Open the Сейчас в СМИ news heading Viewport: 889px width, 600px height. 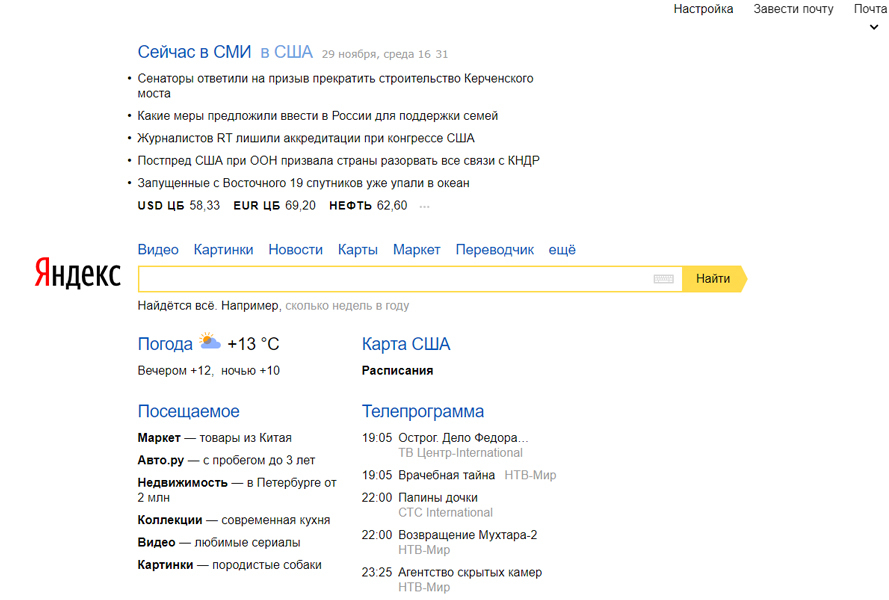tap(194, 52)
